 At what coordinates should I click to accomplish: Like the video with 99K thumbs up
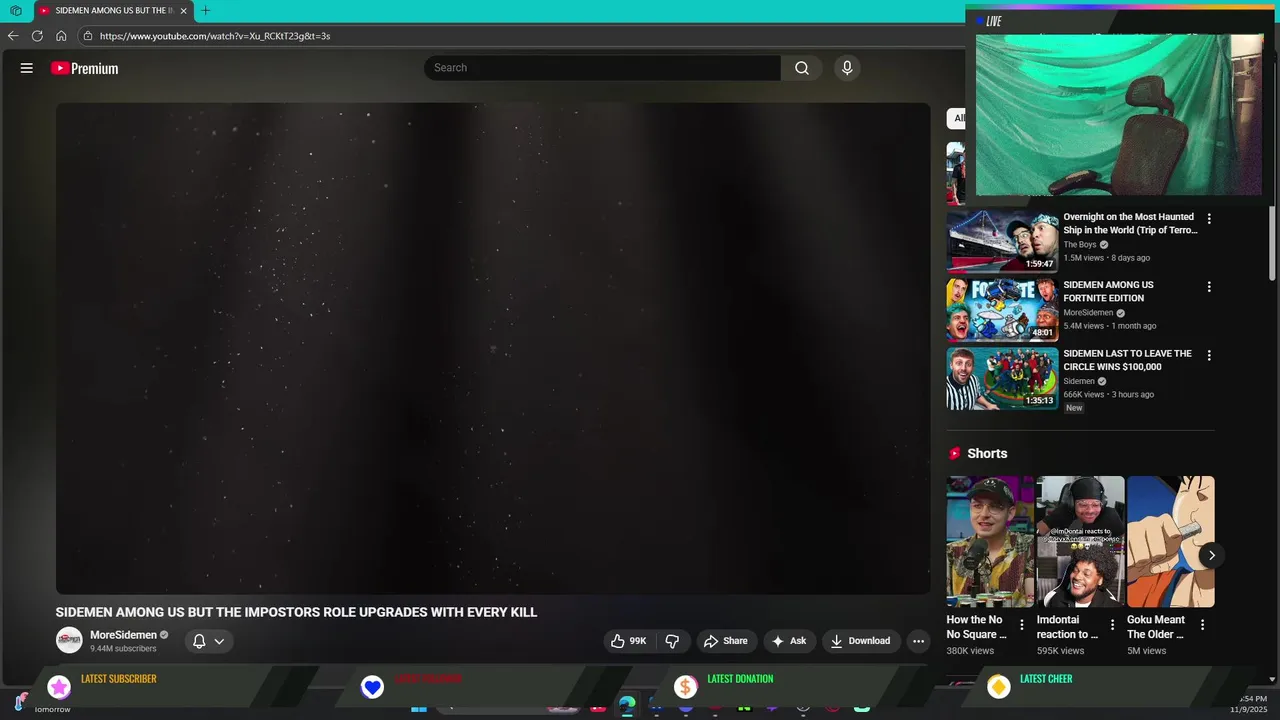(x=629, y=641)
